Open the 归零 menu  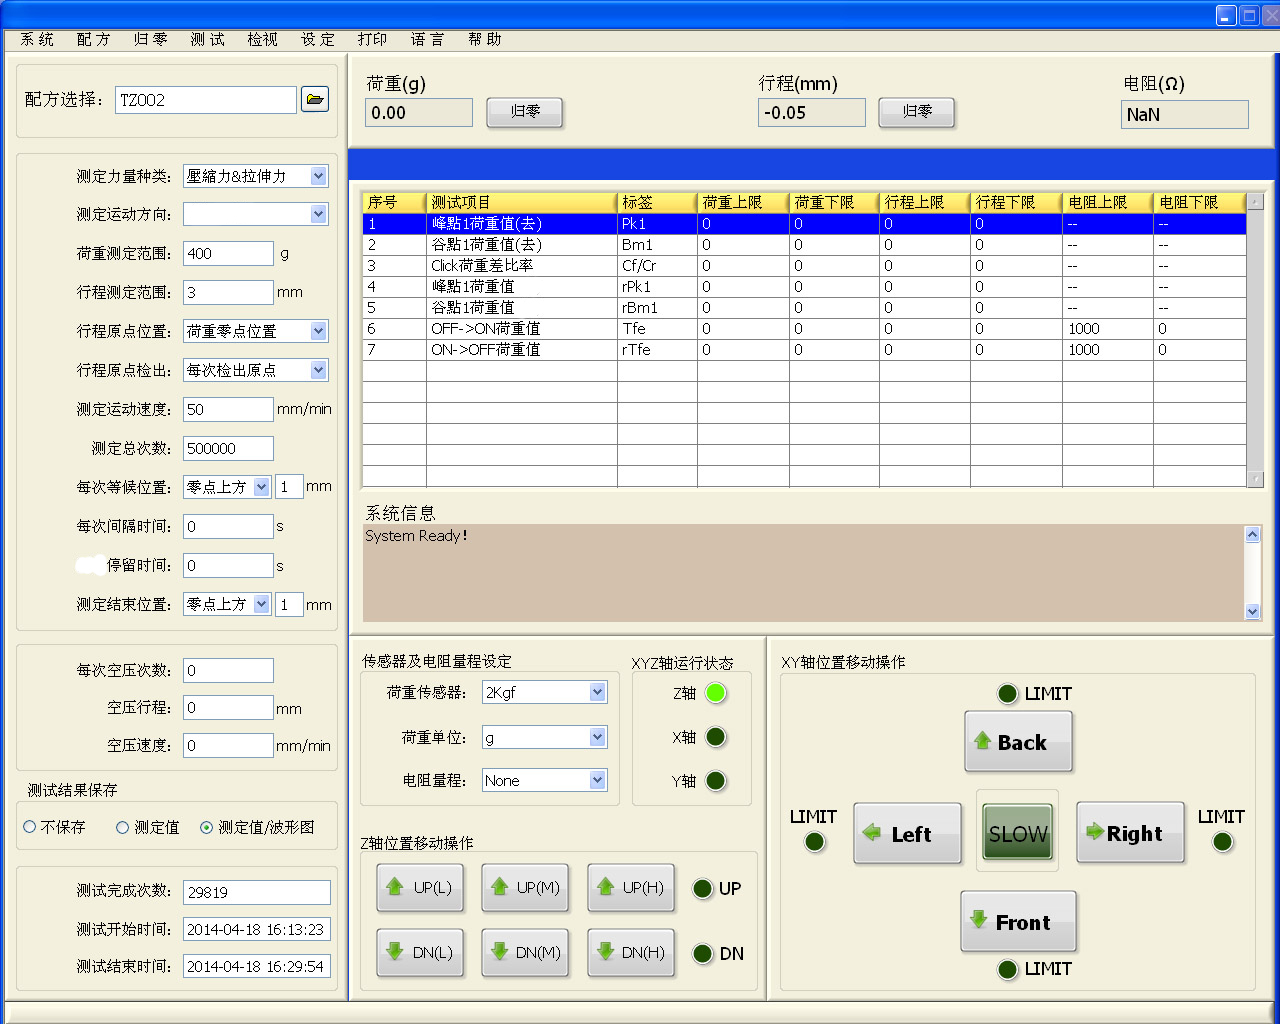pyautogui.click(x=150, y=39)
